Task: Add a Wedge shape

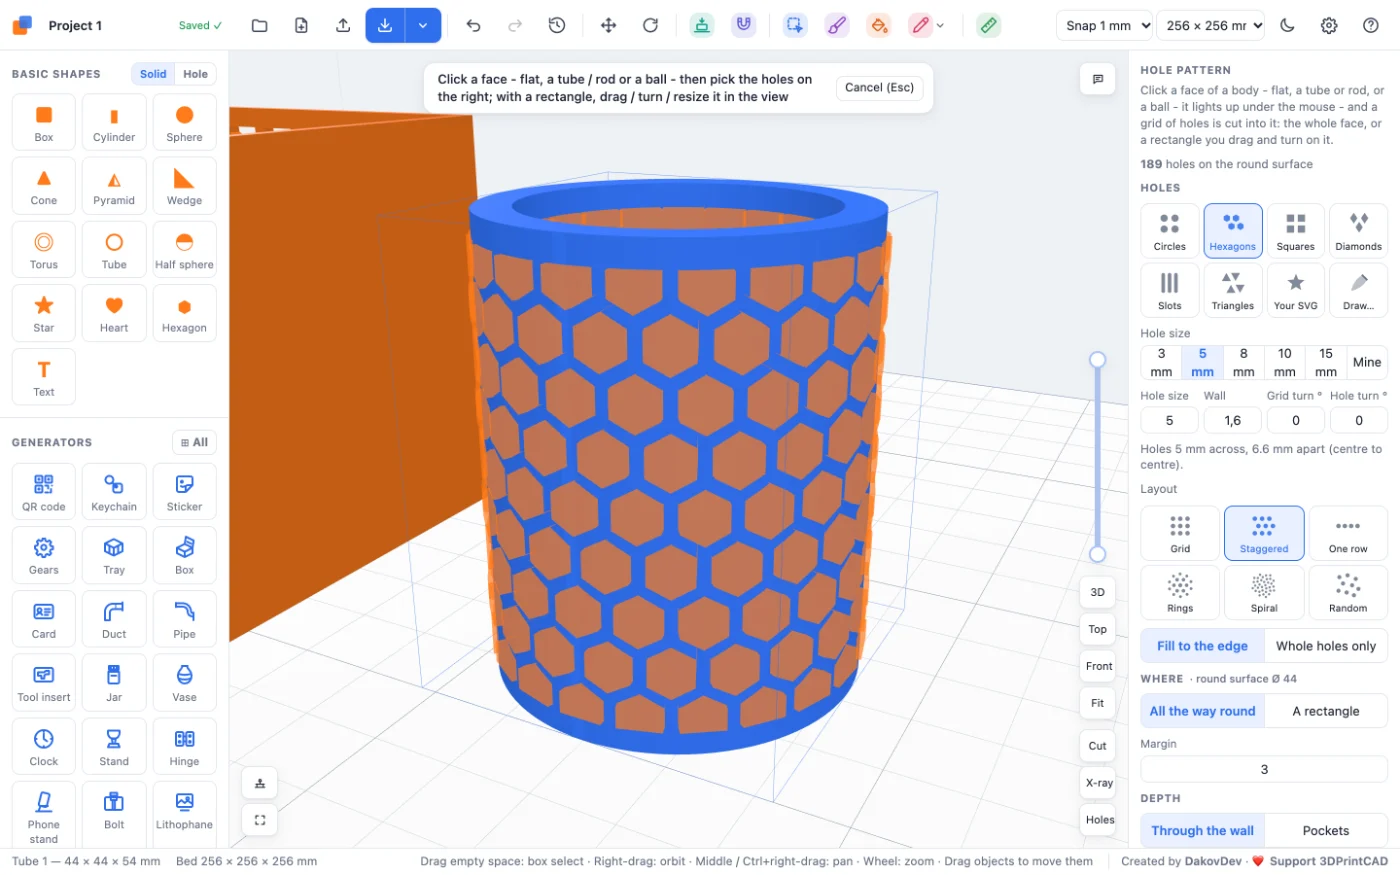Action: tap(184, 186)
